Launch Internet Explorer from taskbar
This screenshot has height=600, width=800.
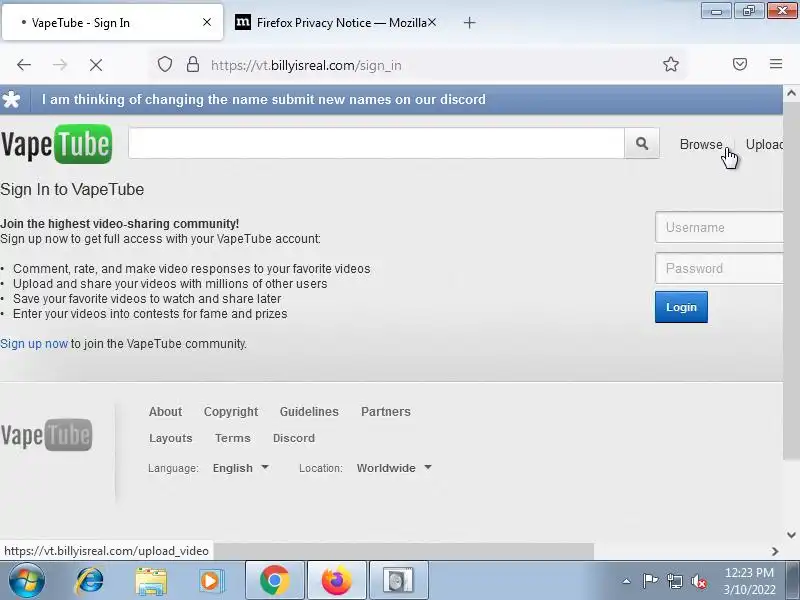pyautogui.click(x=89, y=581)
